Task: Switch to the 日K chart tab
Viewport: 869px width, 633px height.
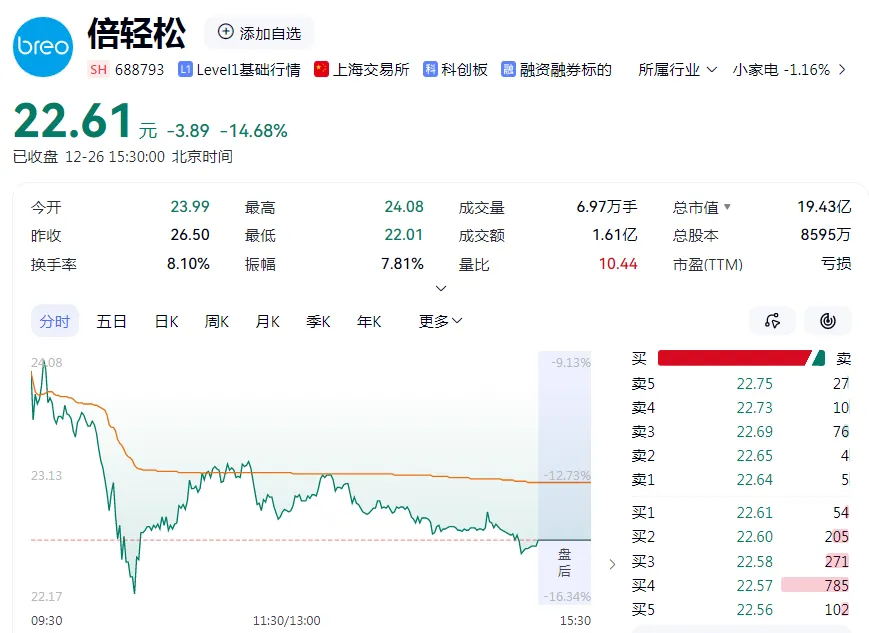Action: click(x=166, y=321)
